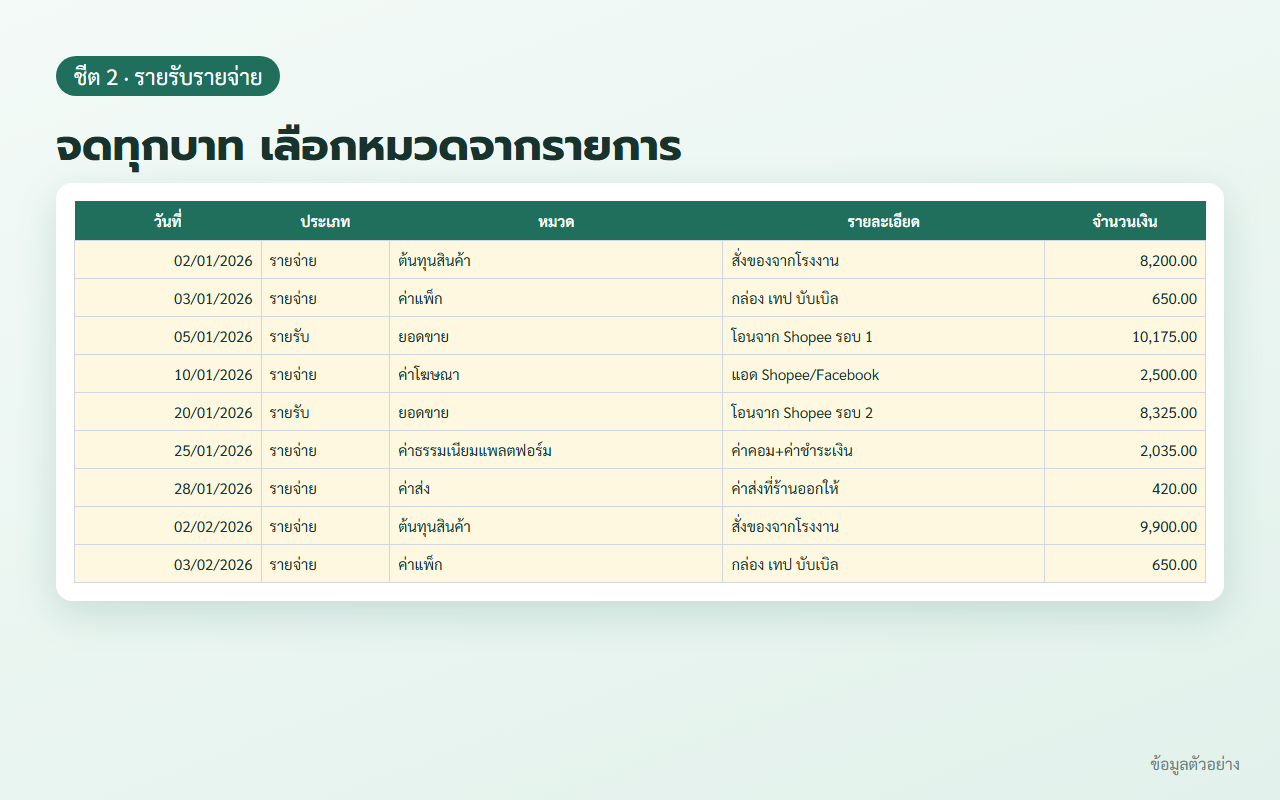
Task: Click ค่าแพ็ก in the 03/01/2026 row
Action: 556,298
